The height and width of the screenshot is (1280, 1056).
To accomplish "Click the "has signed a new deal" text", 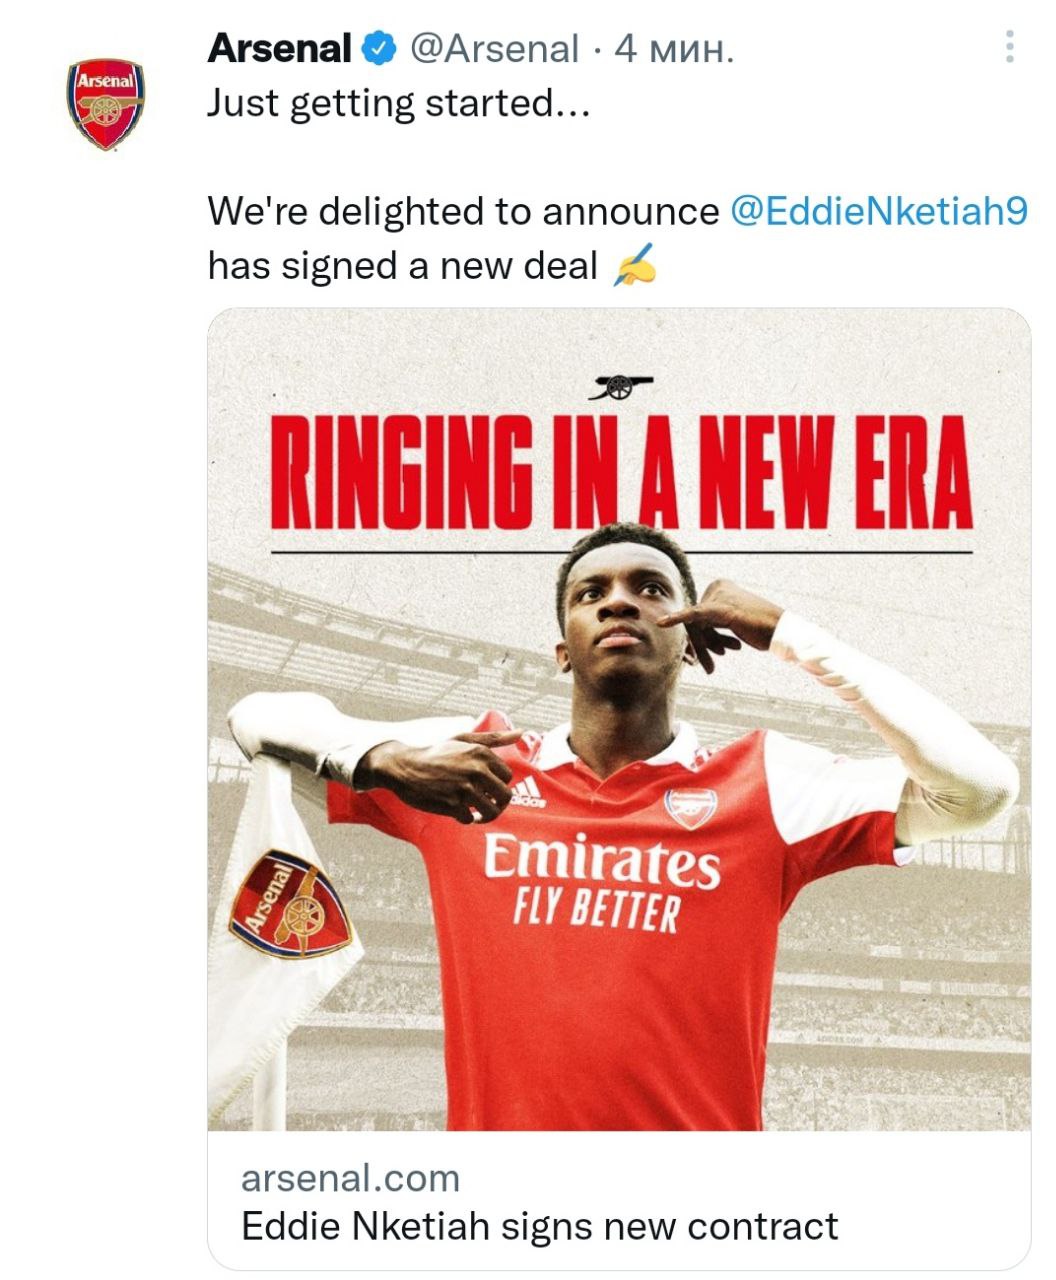I will coord(402,266).
